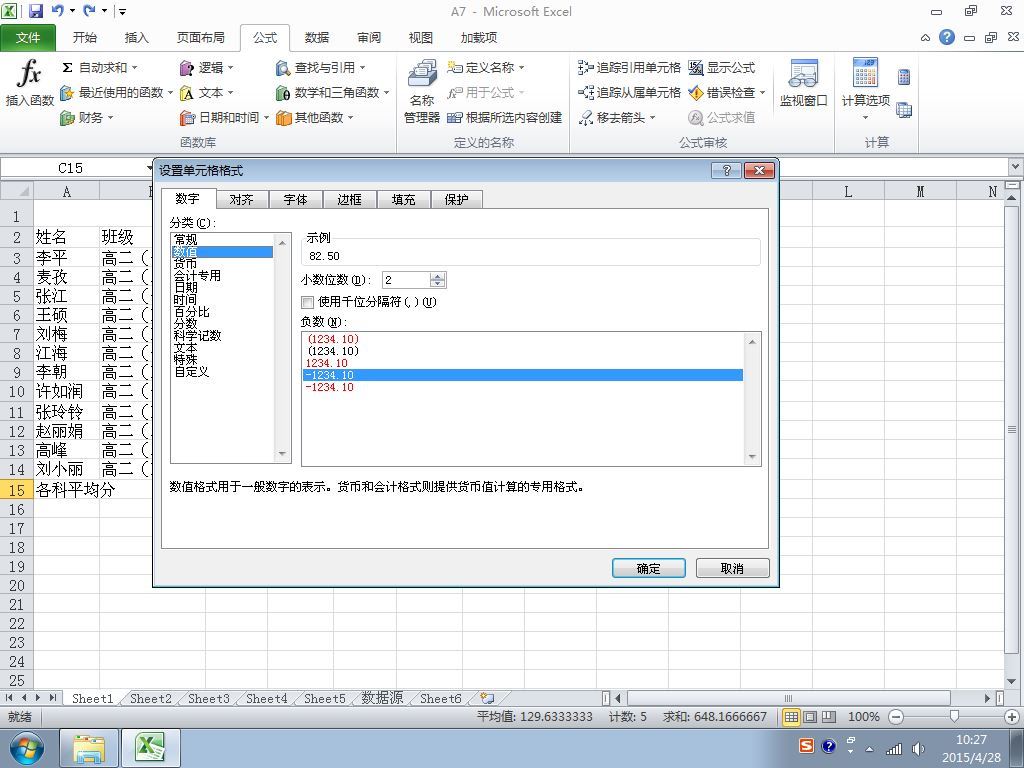Click Create from Selection (根据所选内容创建)
1024x768 pixels.
505,118
